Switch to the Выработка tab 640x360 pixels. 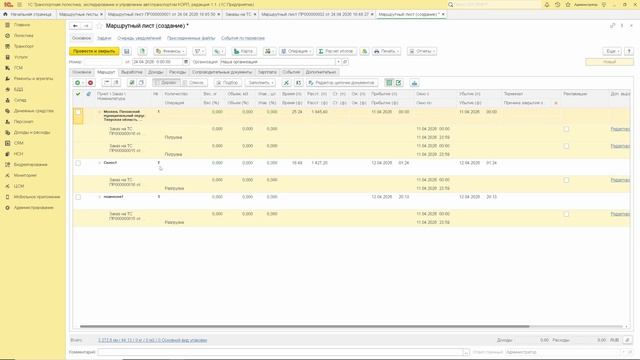point(131,72)
